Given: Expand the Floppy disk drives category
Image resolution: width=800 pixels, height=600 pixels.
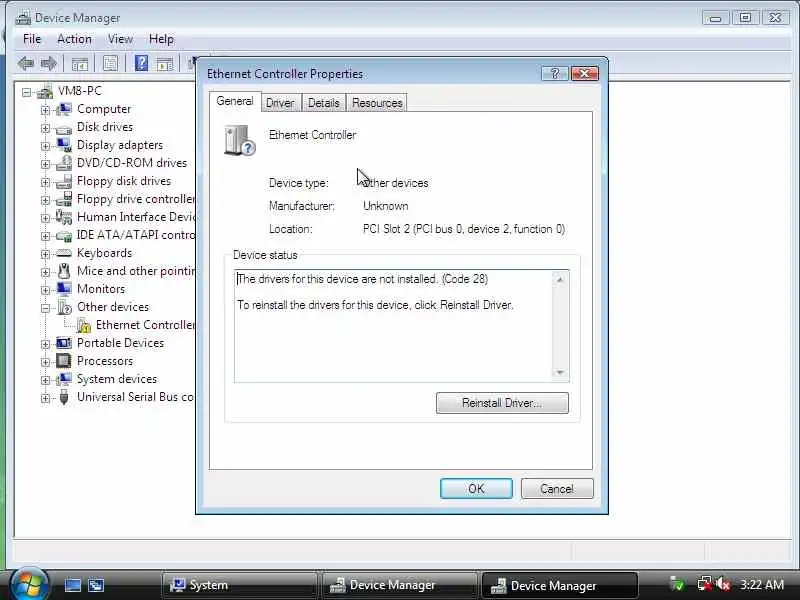Looking at the screenshot, I should tap(45, 182).
